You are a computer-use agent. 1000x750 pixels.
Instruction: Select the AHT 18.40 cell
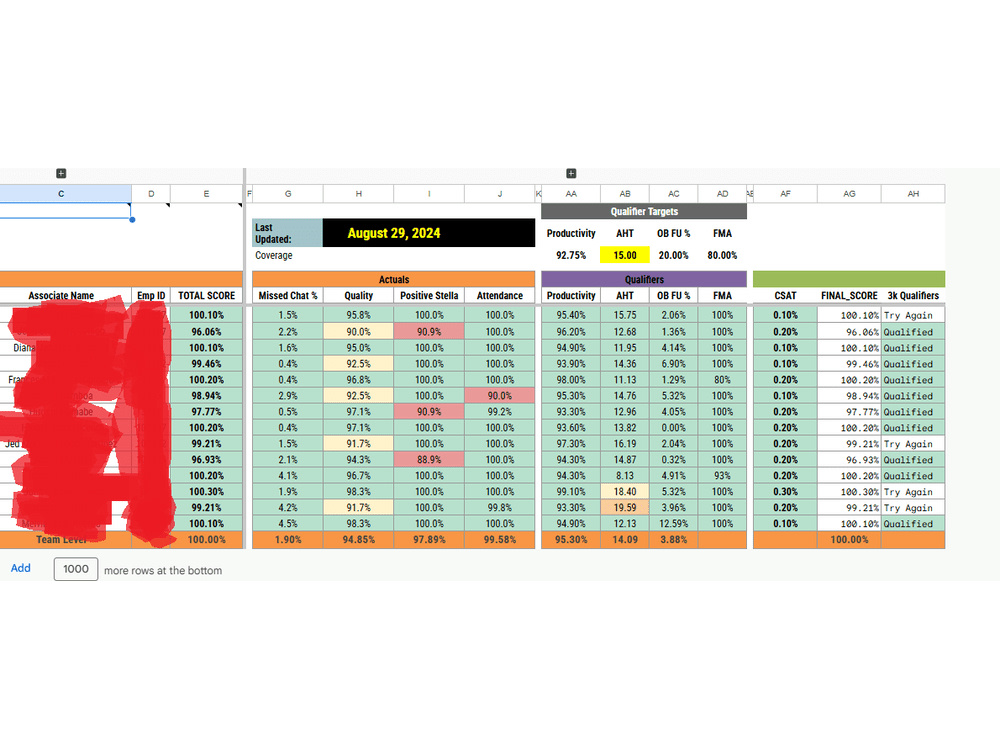pyautogui.click(x=625, y=492)
